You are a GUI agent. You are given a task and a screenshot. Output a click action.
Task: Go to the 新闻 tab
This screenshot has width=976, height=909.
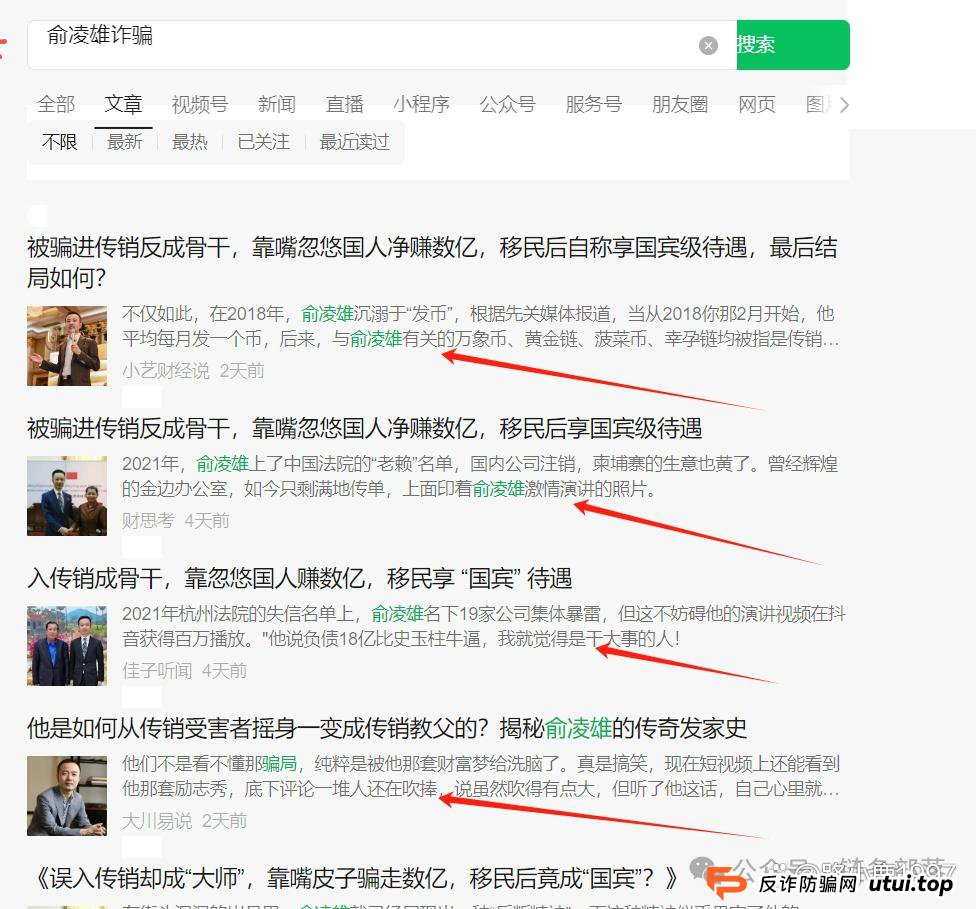(277, 104)
